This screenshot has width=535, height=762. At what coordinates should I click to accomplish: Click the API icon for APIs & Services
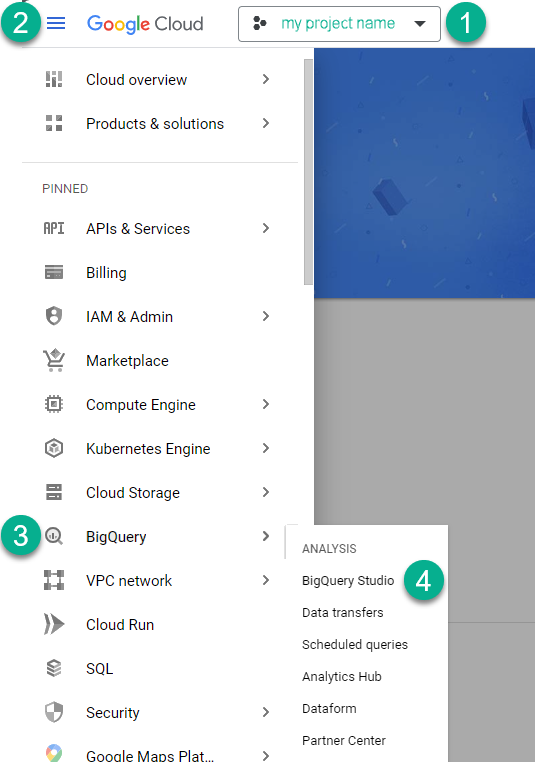click(x=54, y=228)
